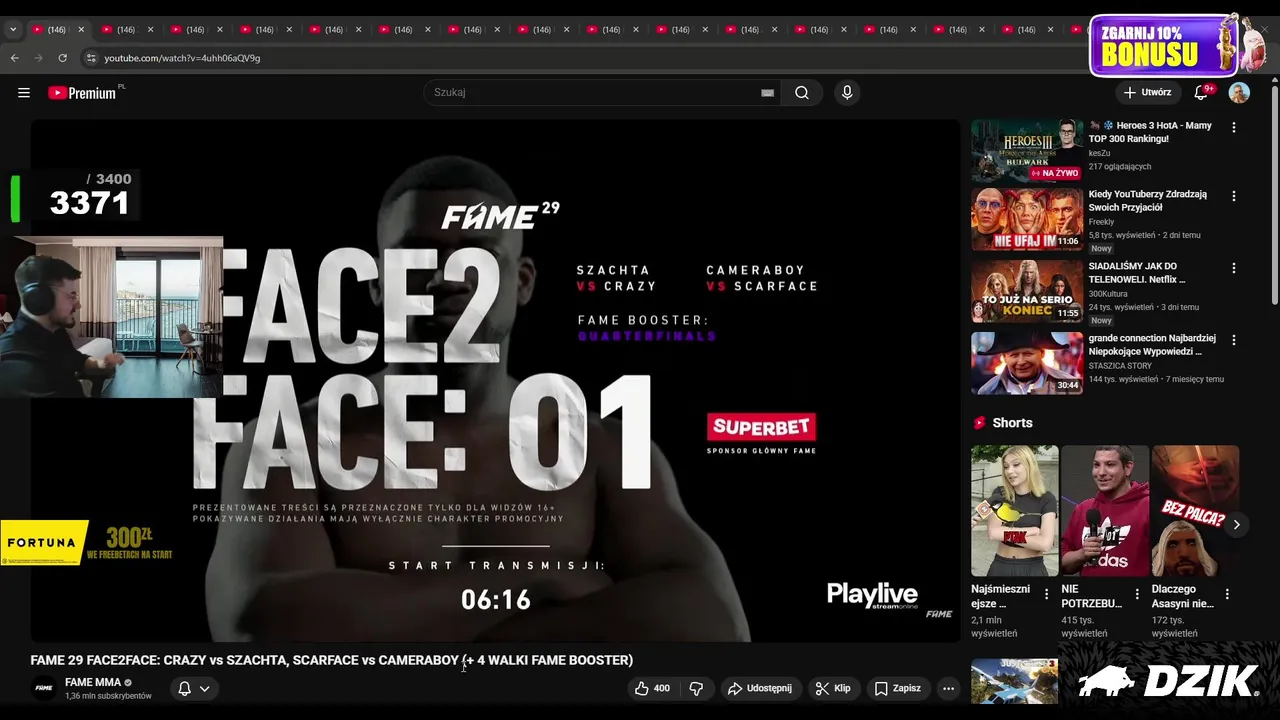Click the address bar URL
1280x720 pixels.
[x=182, y=58]
